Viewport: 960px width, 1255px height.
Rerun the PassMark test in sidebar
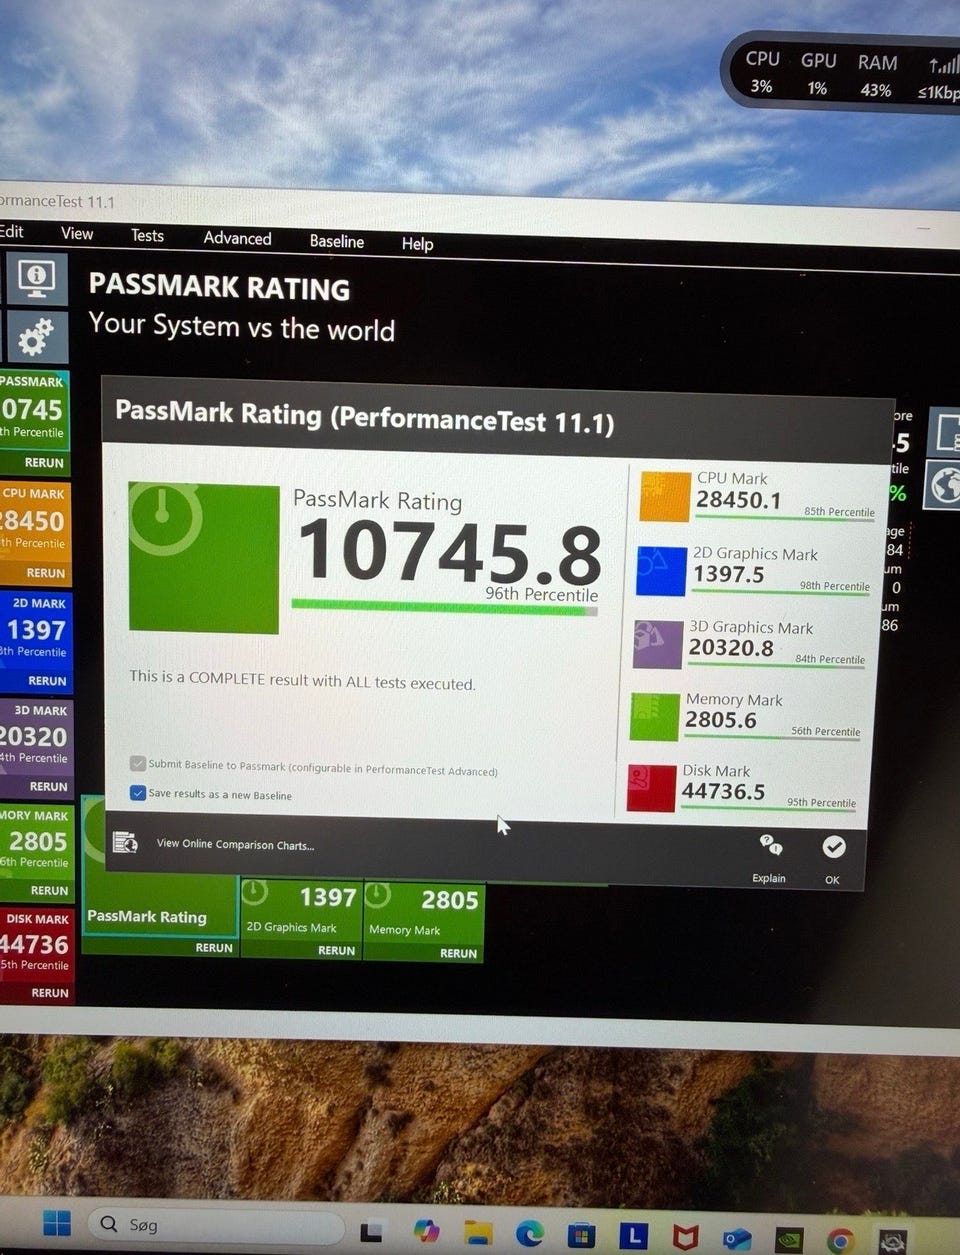tap(44, 462)
